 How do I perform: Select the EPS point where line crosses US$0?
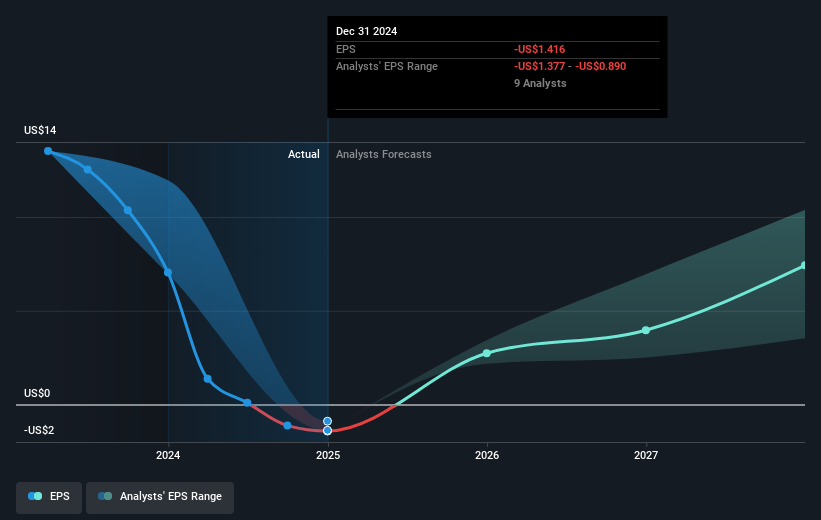247,403
